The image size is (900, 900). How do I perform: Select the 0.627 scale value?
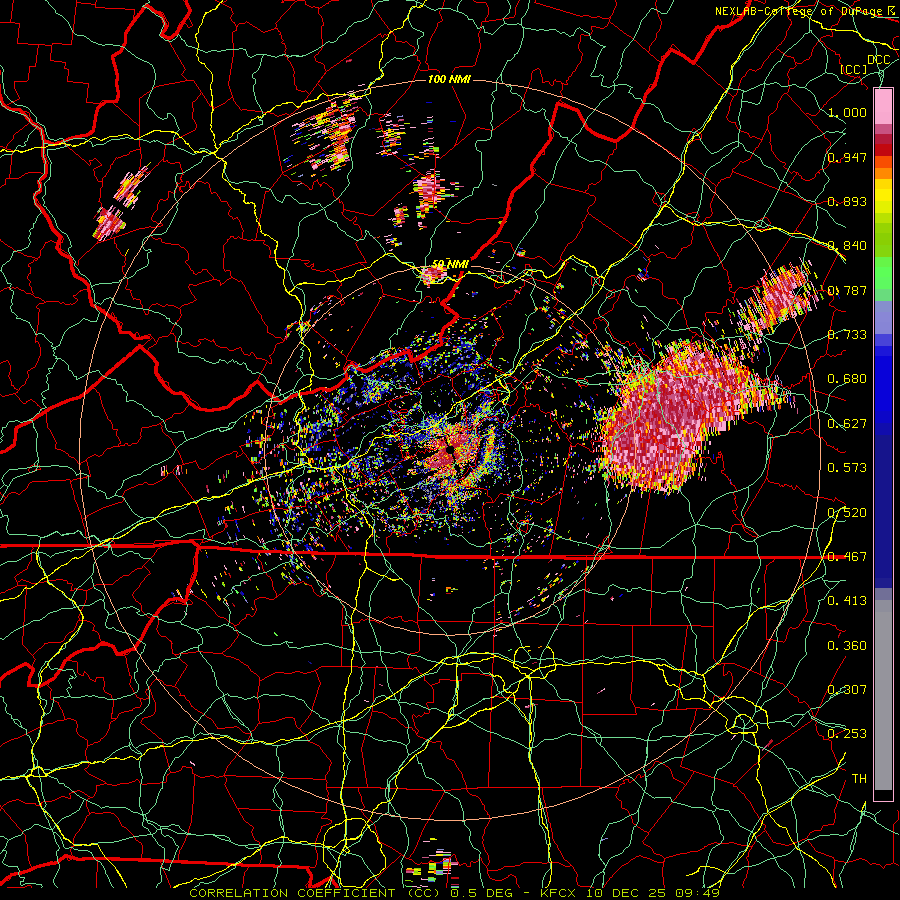coord(847,424)
